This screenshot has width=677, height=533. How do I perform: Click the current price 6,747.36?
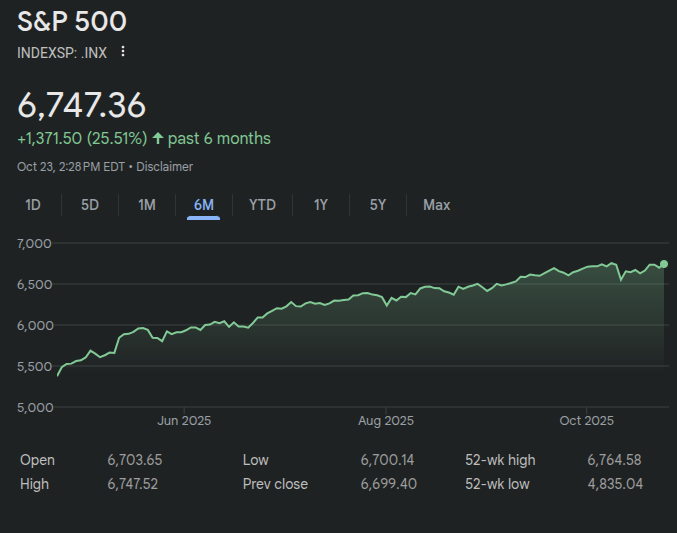click(82, 105)
